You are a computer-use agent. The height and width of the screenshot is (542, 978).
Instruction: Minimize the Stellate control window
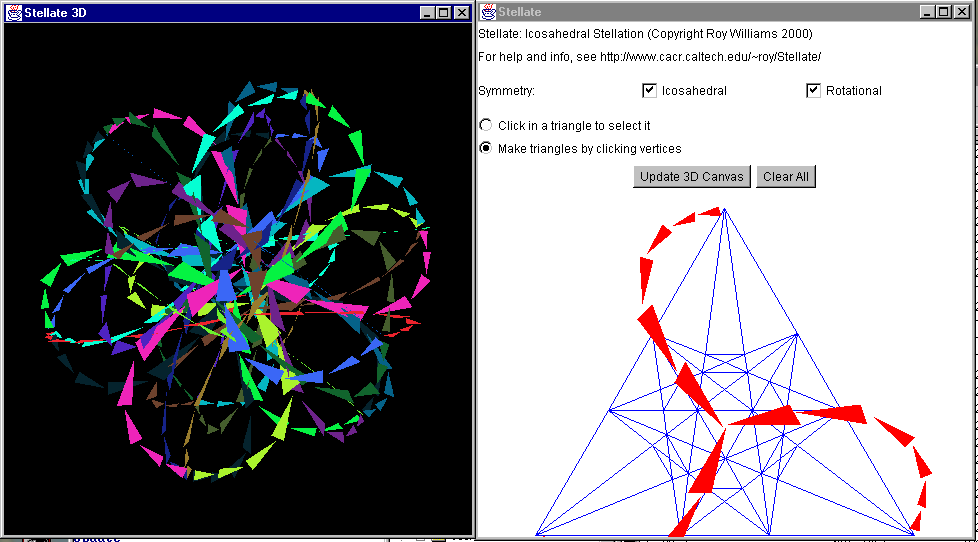[x=928, y=12]
